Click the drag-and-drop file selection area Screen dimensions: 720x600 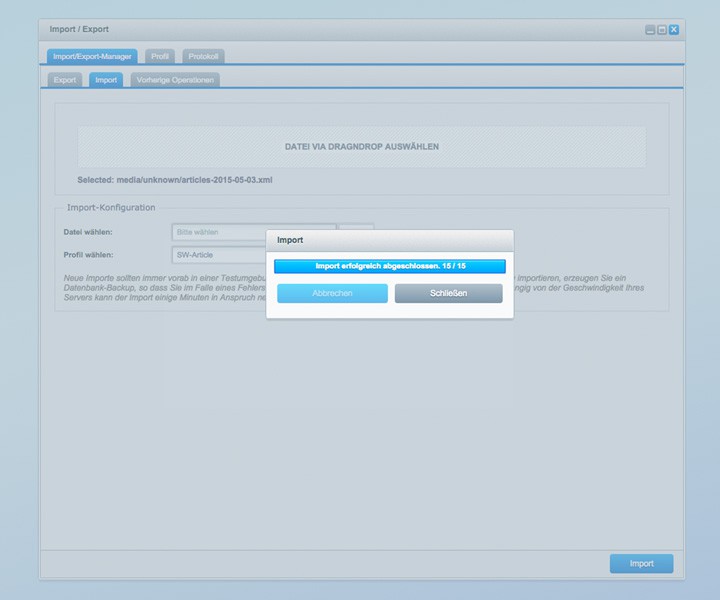(362, 146)
